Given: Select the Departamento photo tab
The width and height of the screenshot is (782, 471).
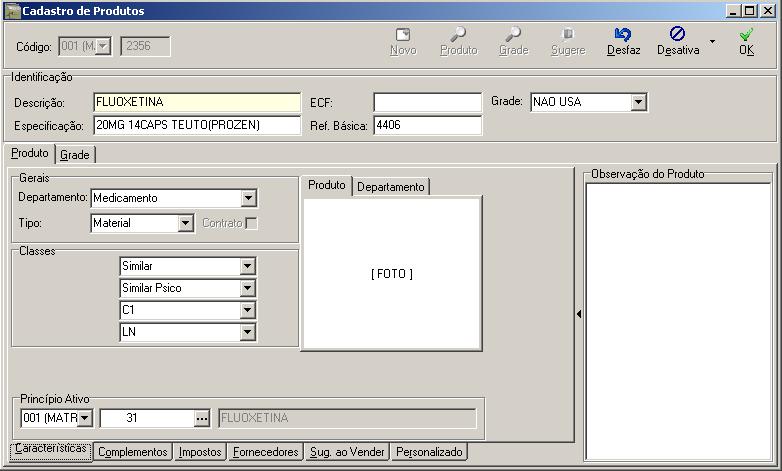Looking at the screenshot, I should click(x=391, y=187).
